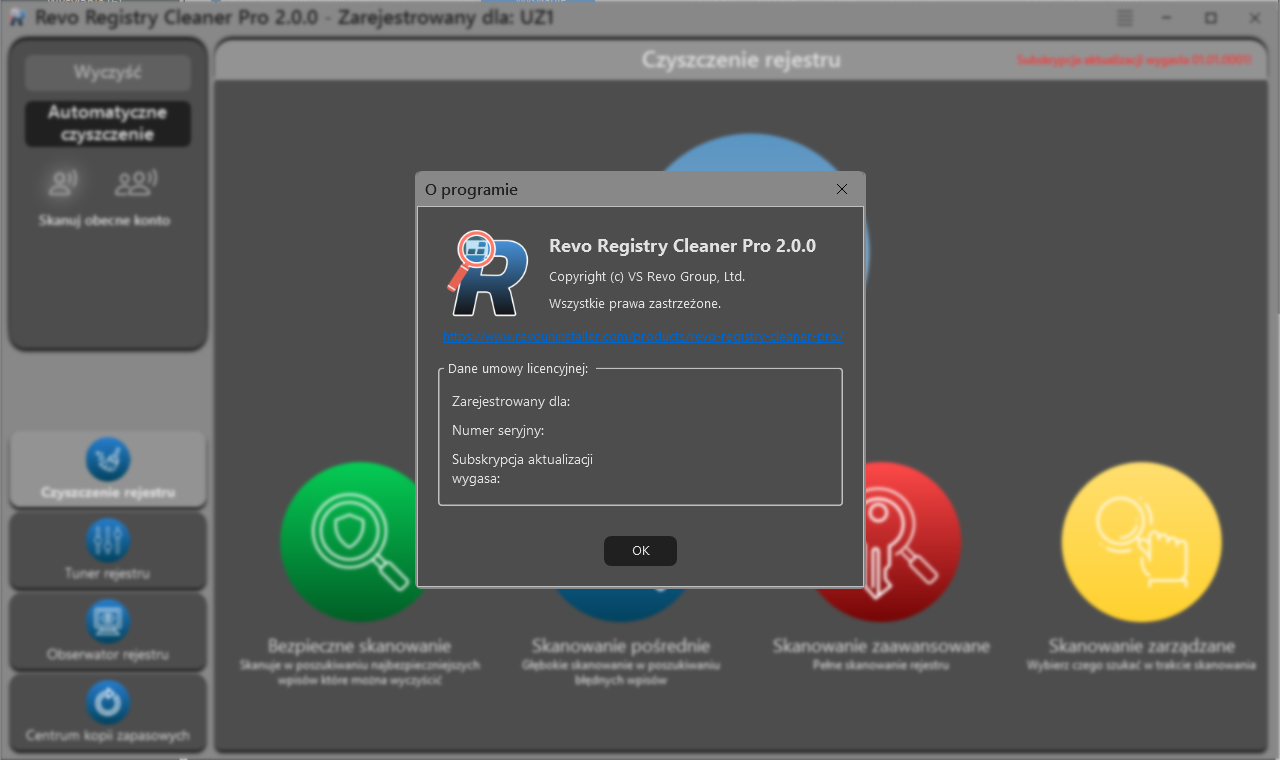The image size is (1280, 760).
Task: Click the 'Skanuj obecne konto' label
Action: (x=105, y=220)
